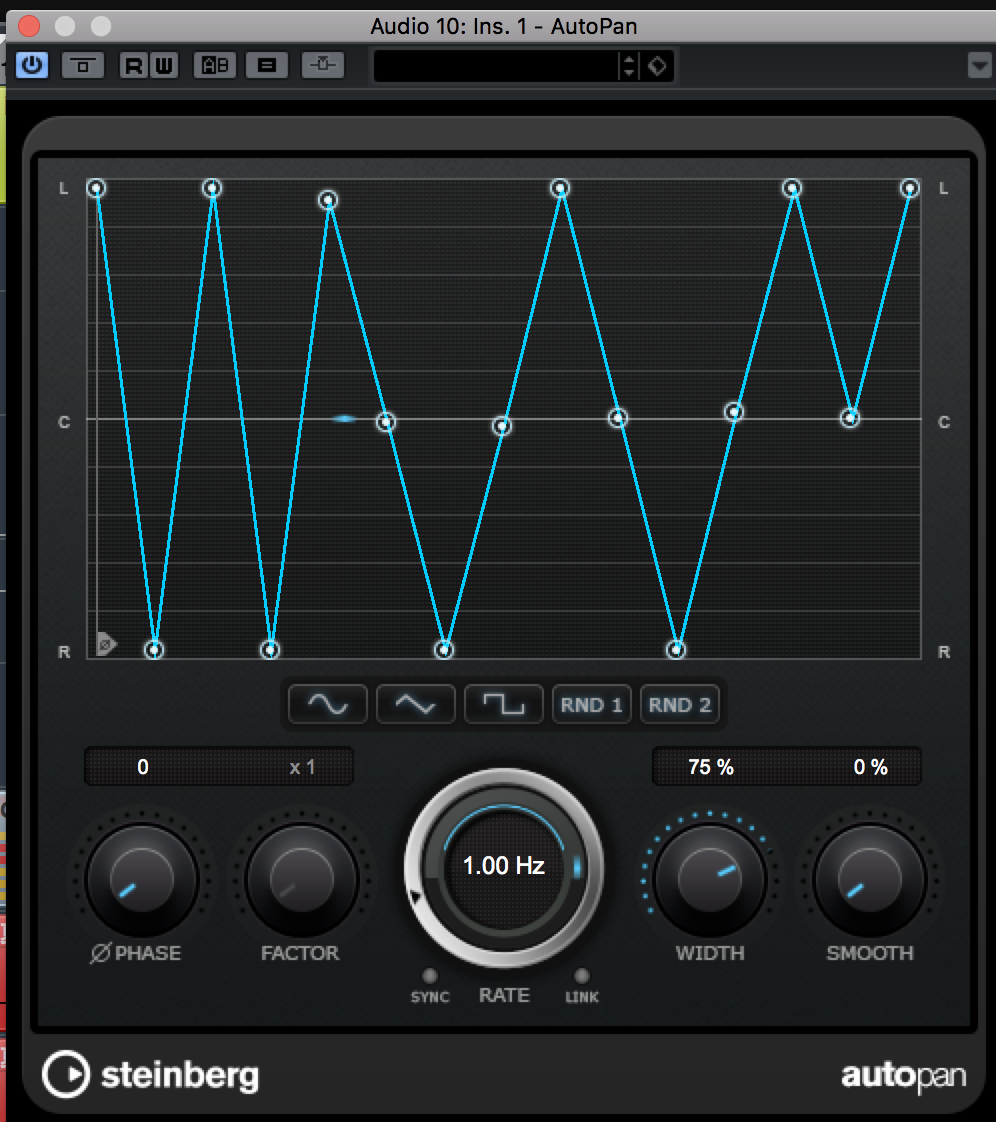
Task: Click the first curve node at top left
Action: tap(97, 188)
